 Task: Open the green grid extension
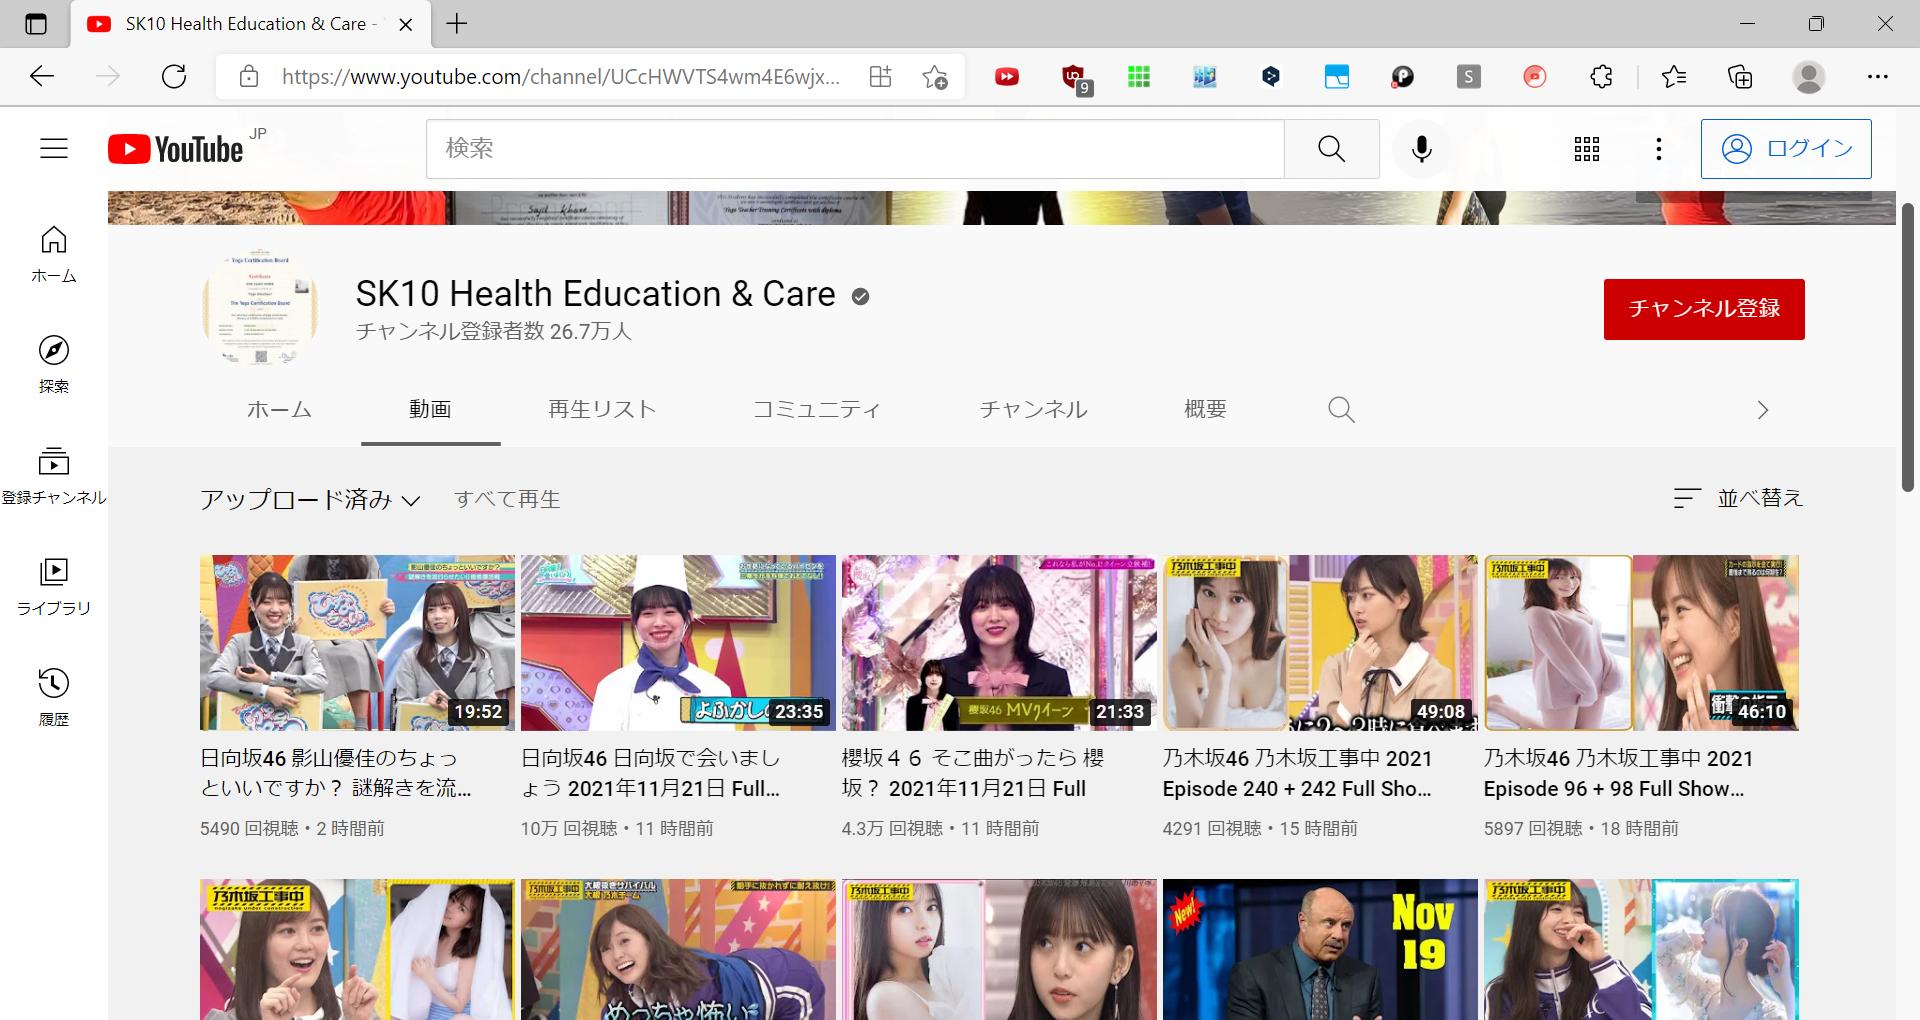click(x=1139, y=77)
